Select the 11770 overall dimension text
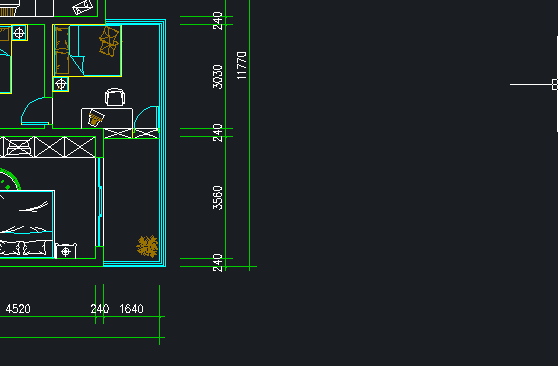Screen dimensions: 558x366 241,66
